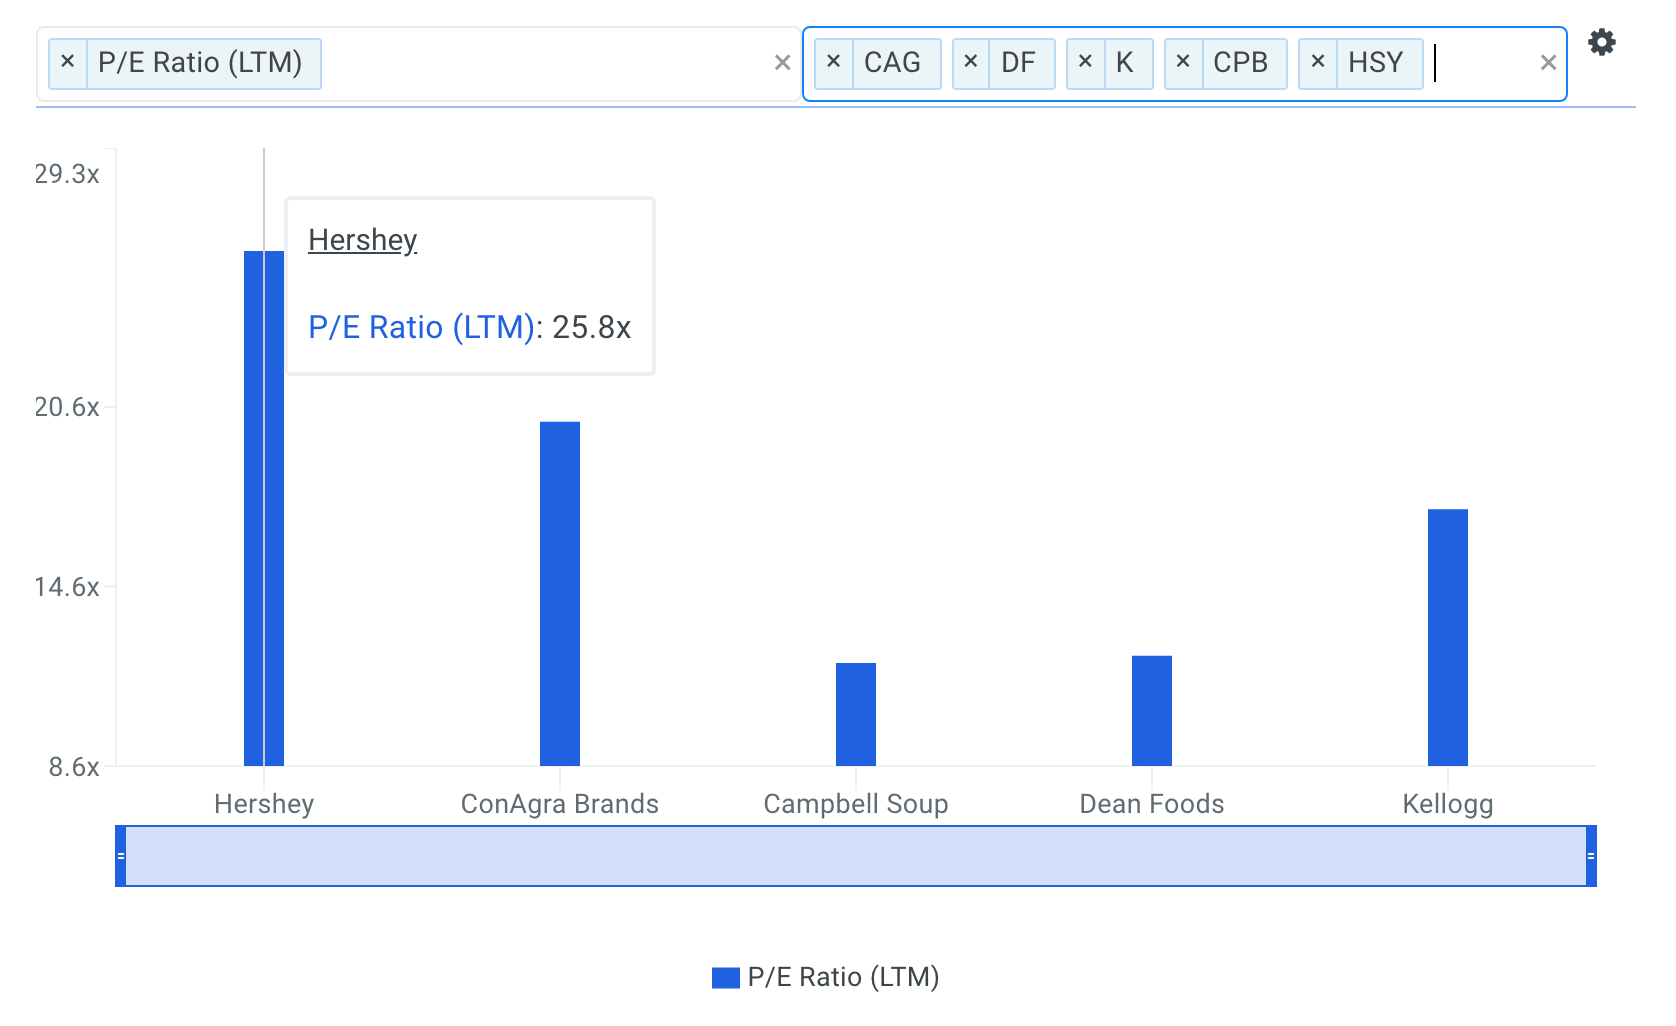
Task: Select the Hershey bar in the chart
Action: (x=264, y=508)
